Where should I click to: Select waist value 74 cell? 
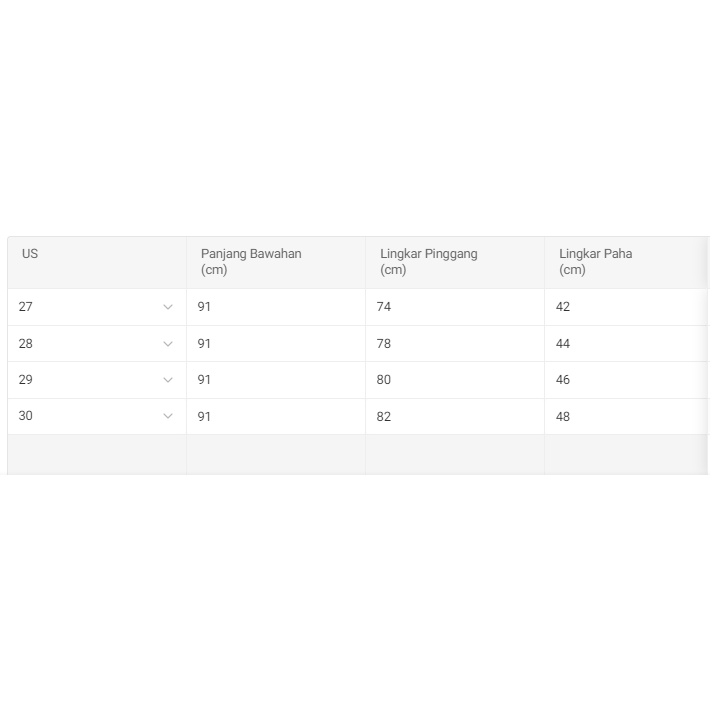(x=384, y=307)
